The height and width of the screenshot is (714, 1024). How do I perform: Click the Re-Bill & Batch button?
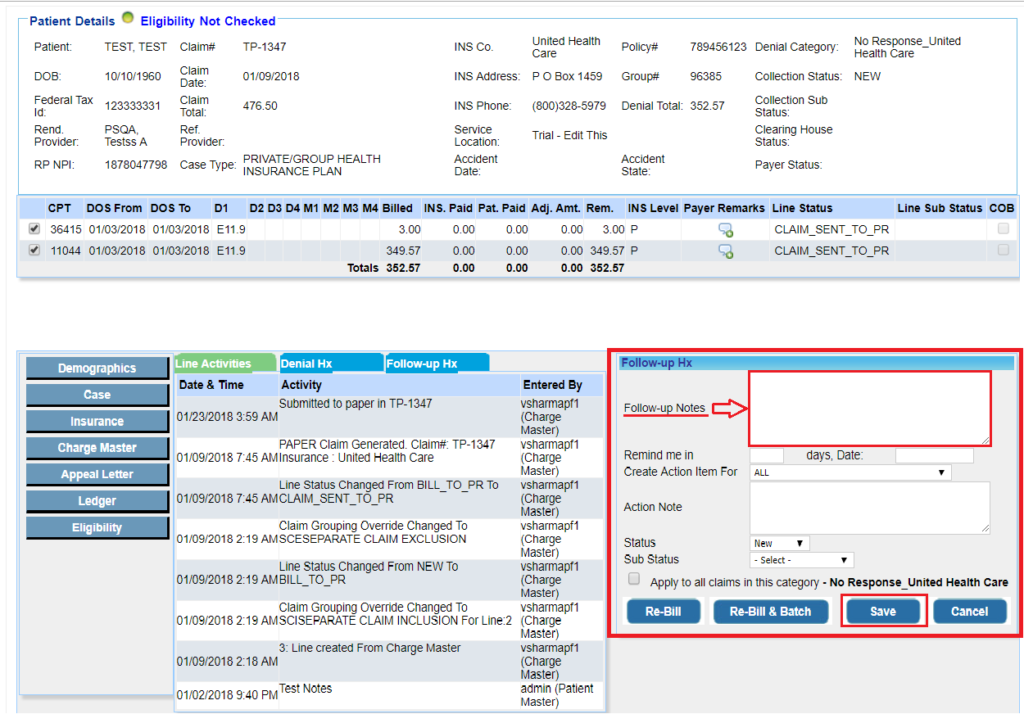click(770, 610)
